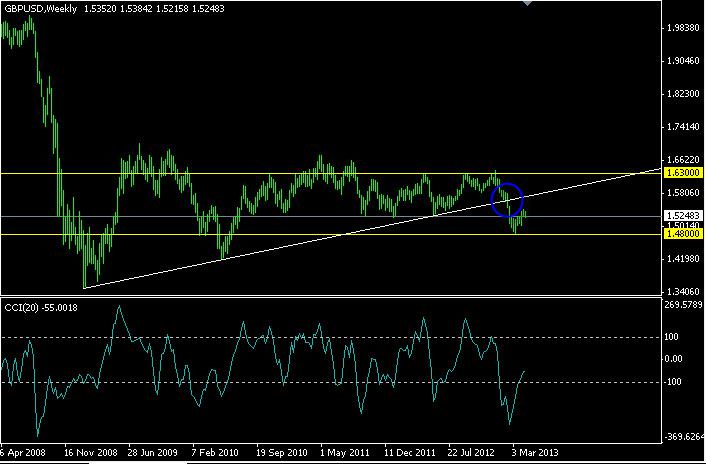This screenshot has width=706, height=464.
Task: Click the 1 May 2011 date label
Action: (344, 452)
